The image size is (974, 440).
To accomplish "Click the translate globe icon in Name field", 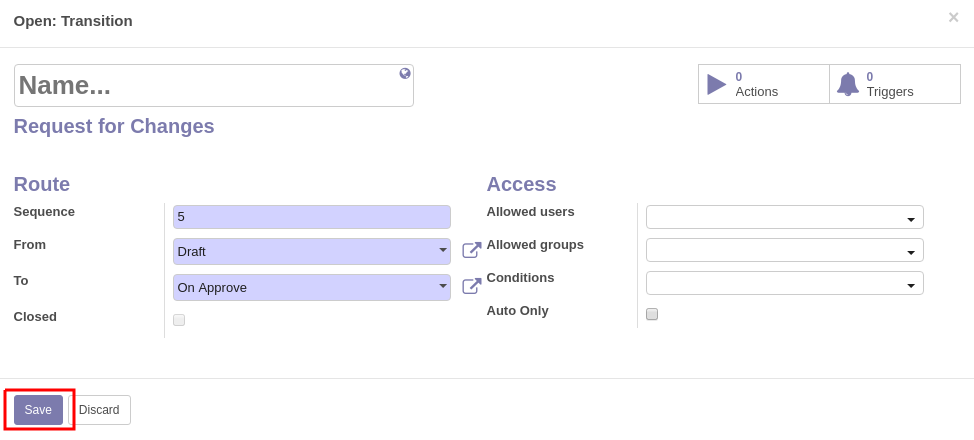I will click(x=405, y=73).
